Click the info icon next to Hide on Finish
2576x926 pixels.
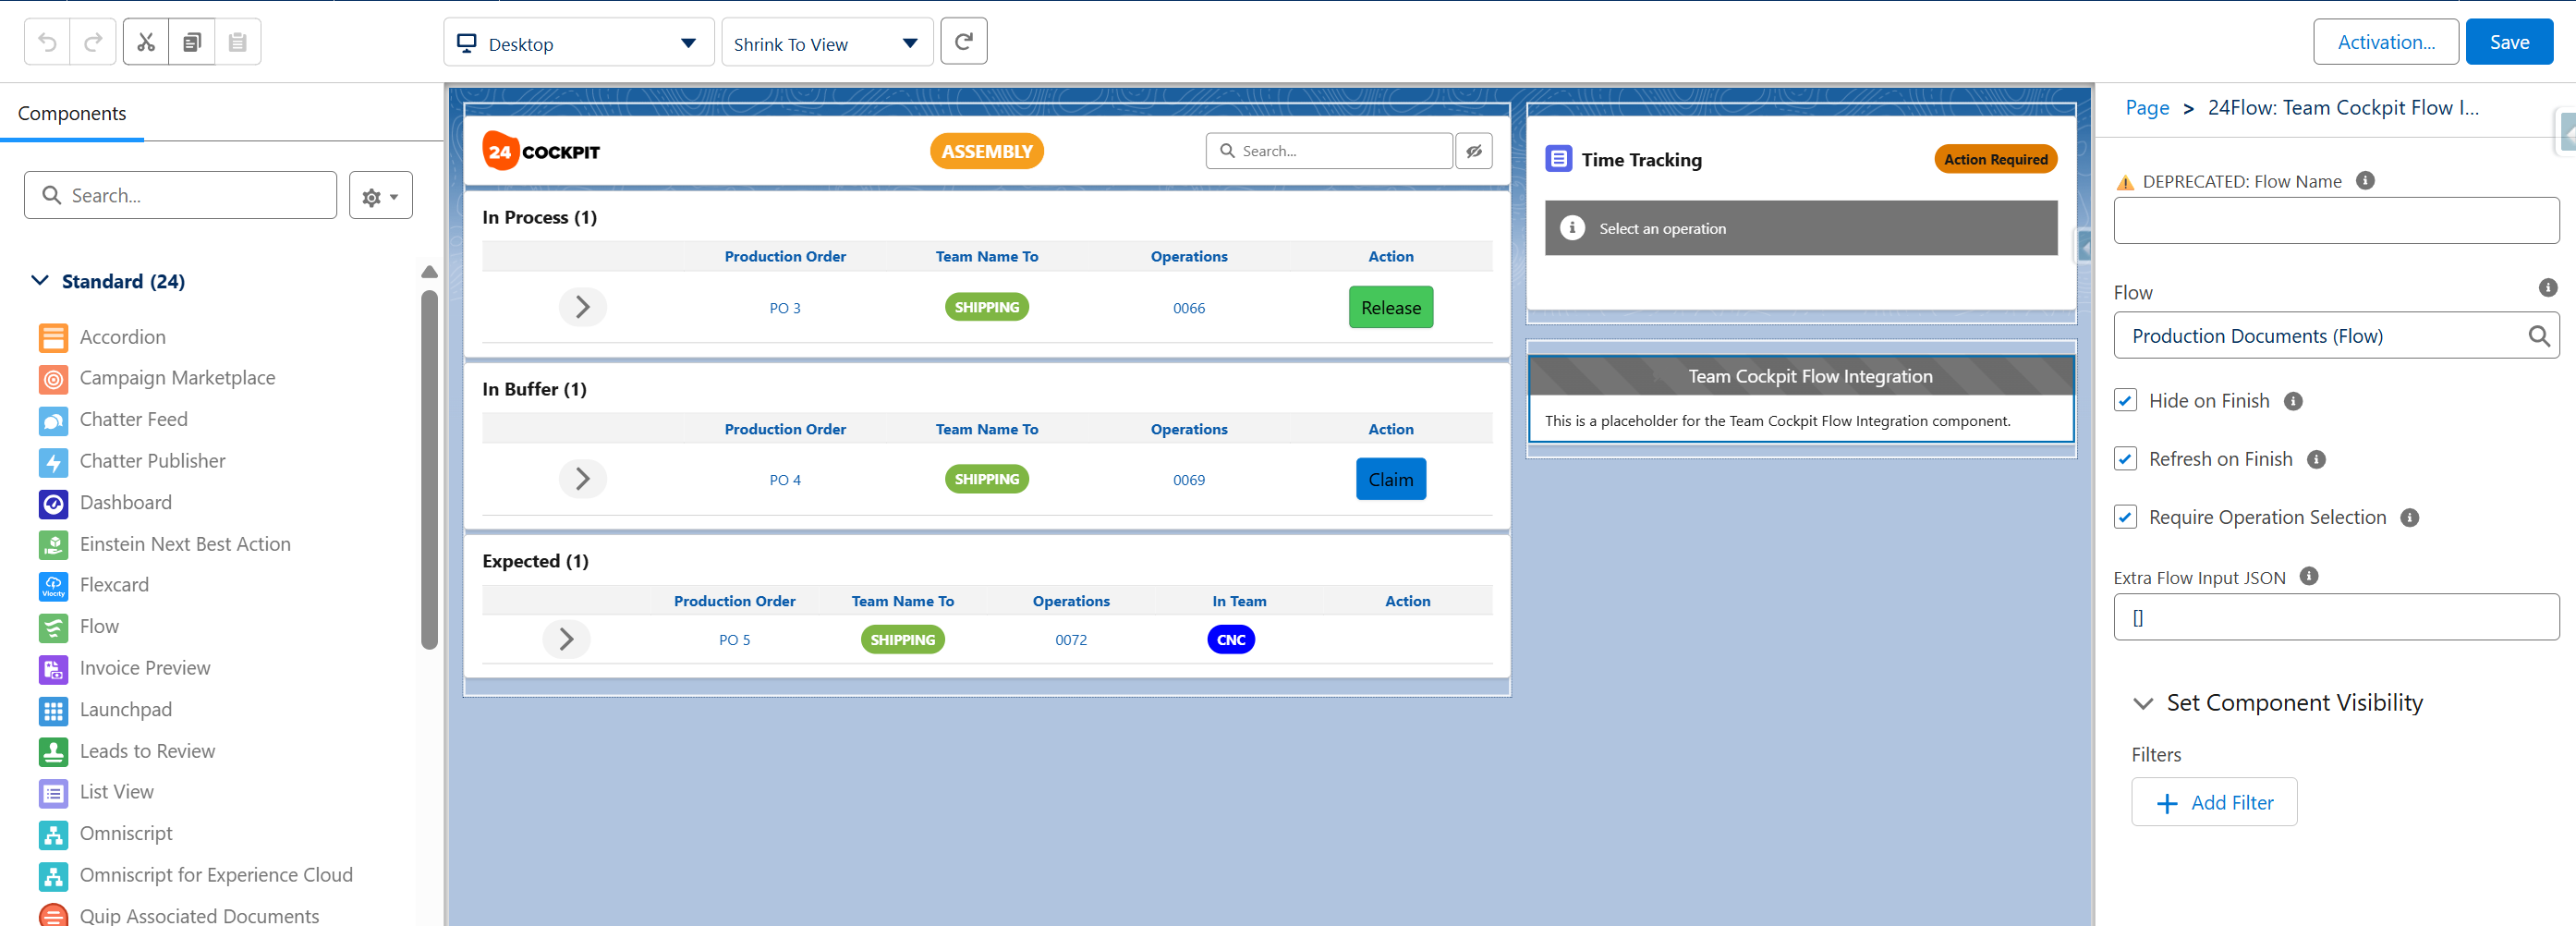point(2294,401)
